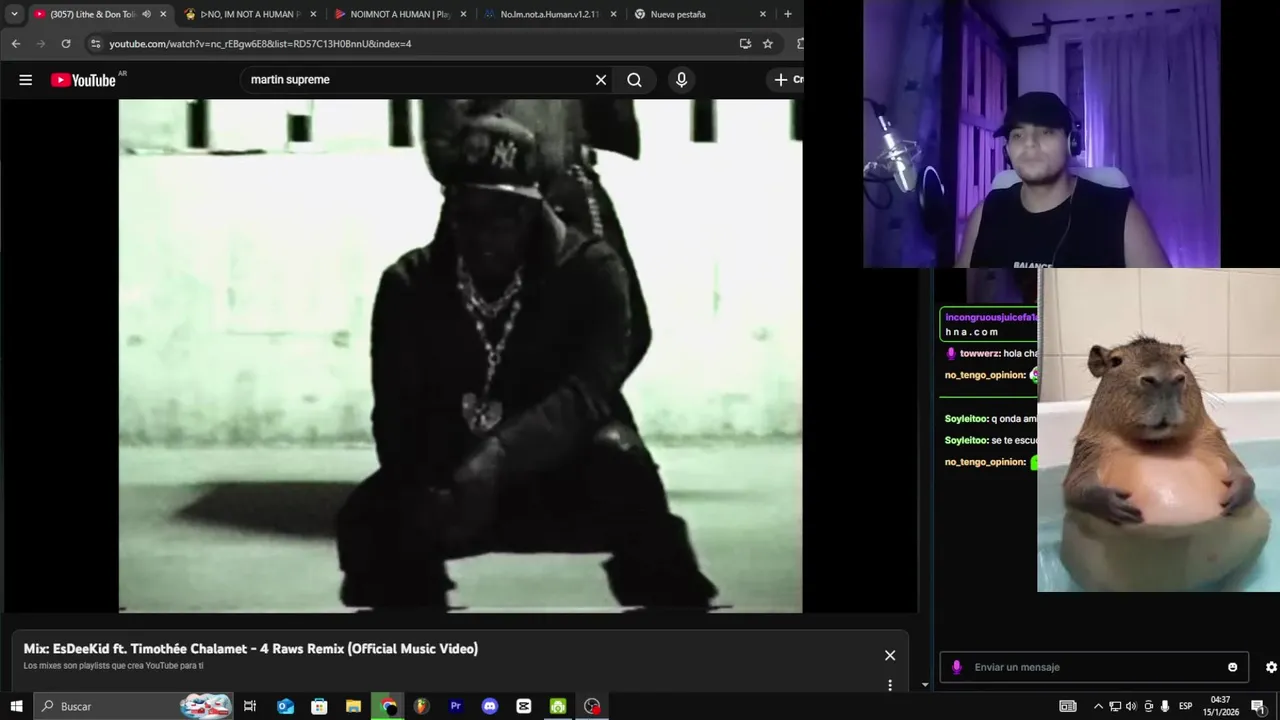The width and height of the screenshot is (1280, 720).
Task: Expand the system tray hidden icons chevron
Action: [1098, 706]
